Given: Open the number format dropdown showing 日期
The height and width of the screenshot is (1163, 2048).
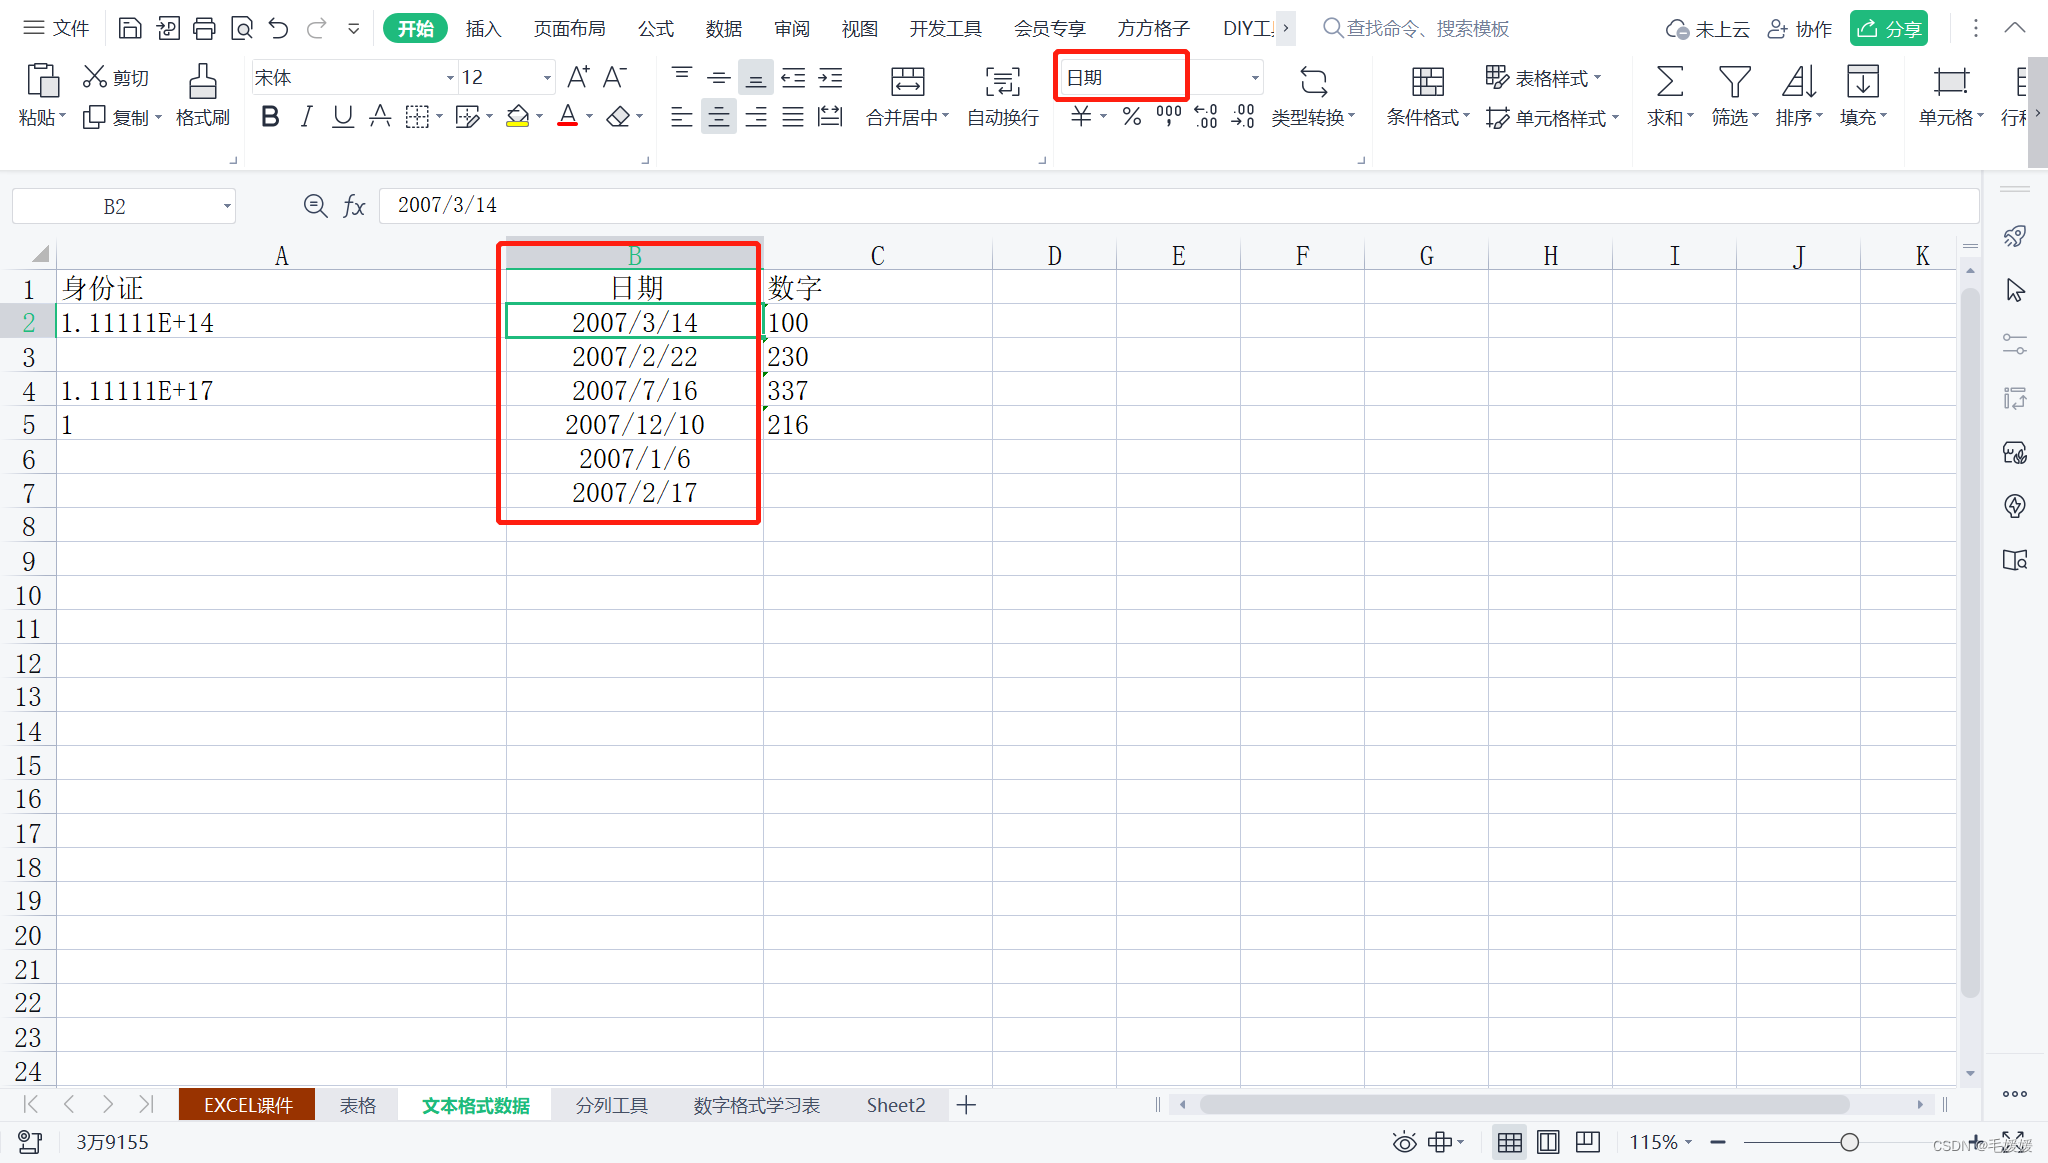Looking at the screenshot, I should 1255,78.
